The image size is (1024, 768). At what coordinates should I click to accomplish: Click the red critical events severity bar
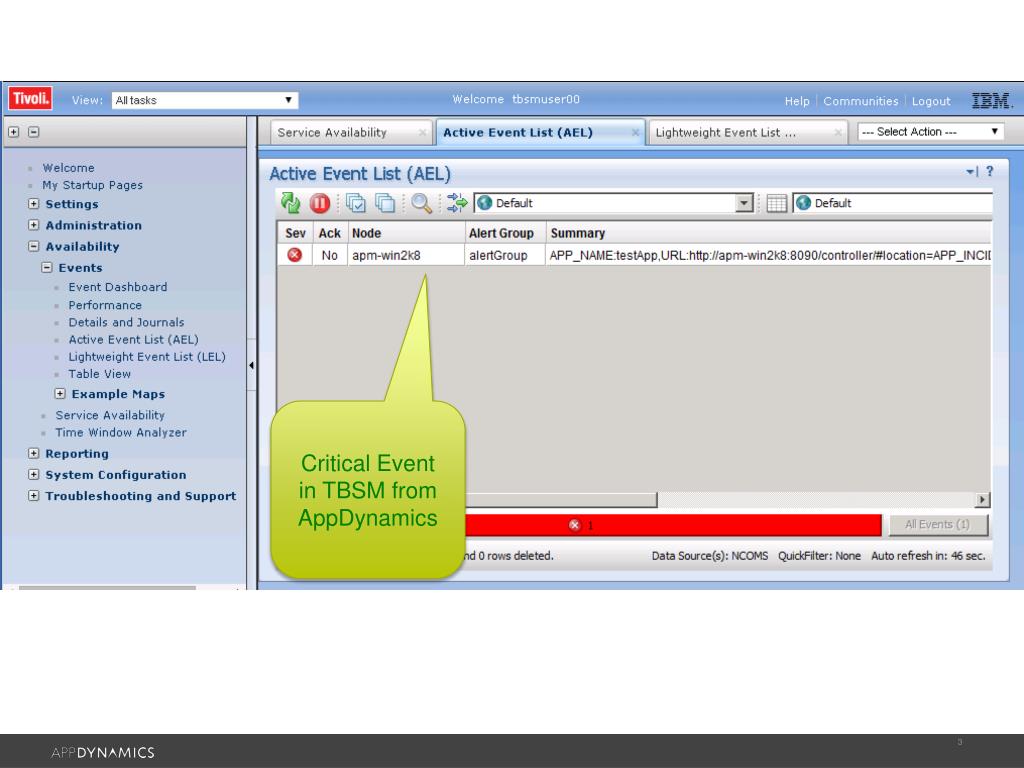pos(673,525)
